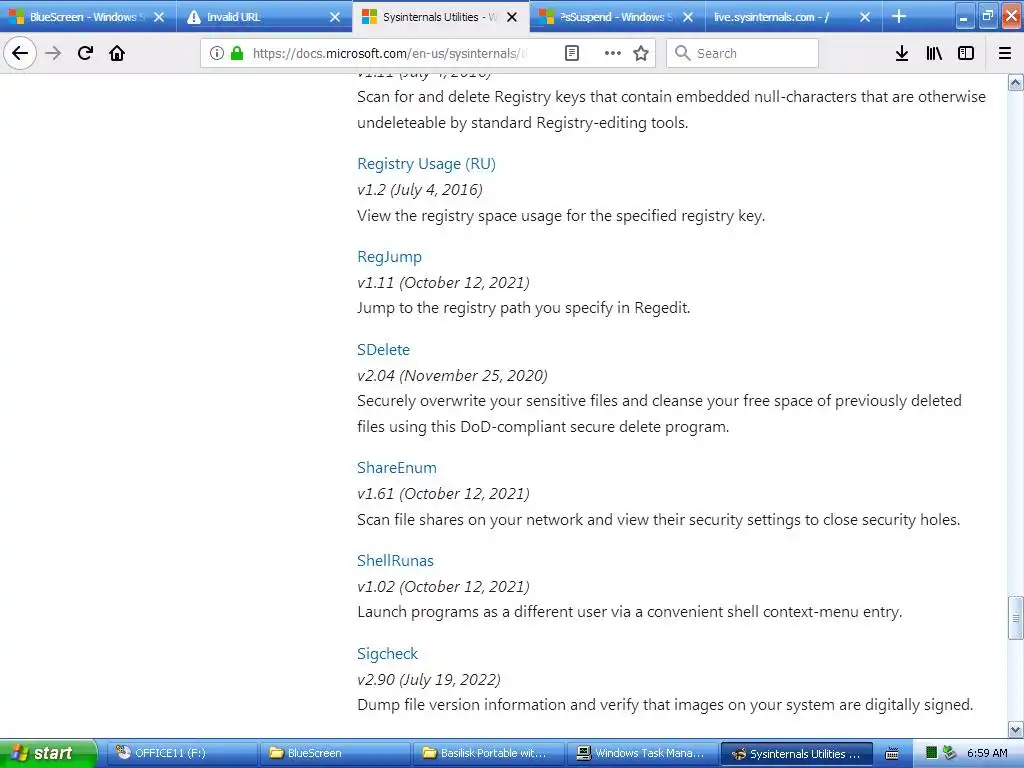This screenshot has height=768, width=1024.
Task: Click the scrollbar up arrow
Action: tap(1016, 83)
